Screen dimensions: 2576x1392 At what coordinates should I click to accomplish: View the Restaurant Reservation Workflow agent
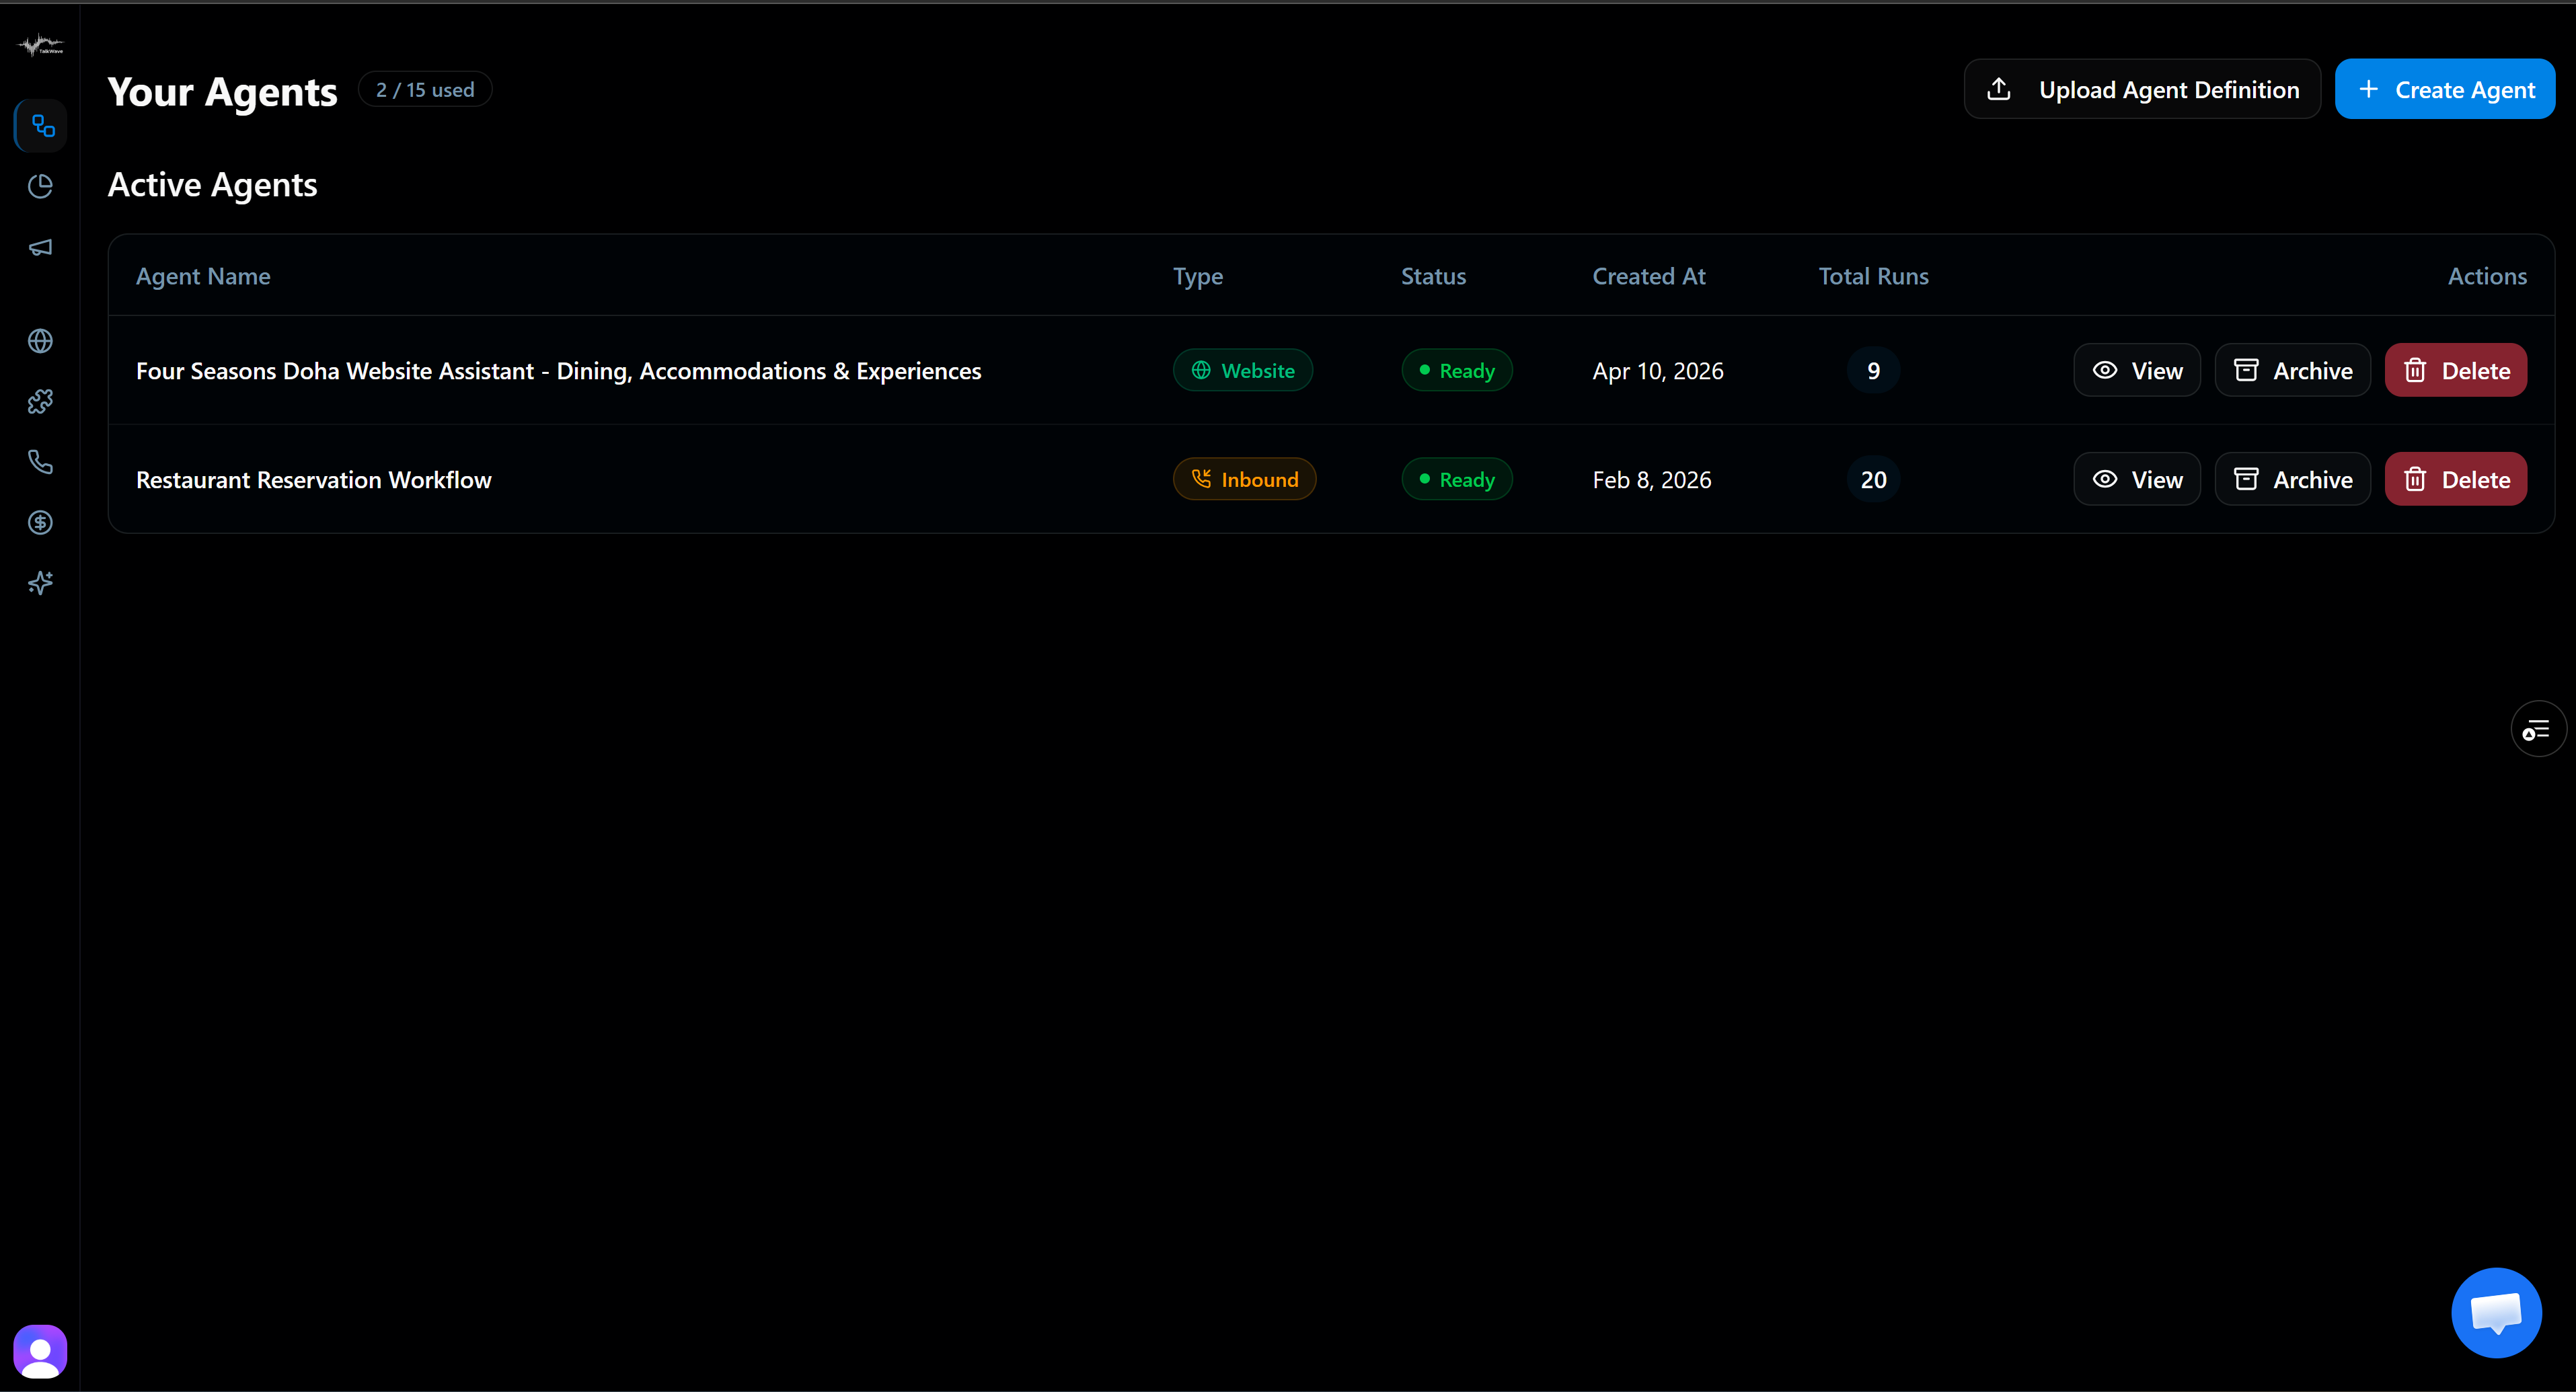(x=2136, y=480)
